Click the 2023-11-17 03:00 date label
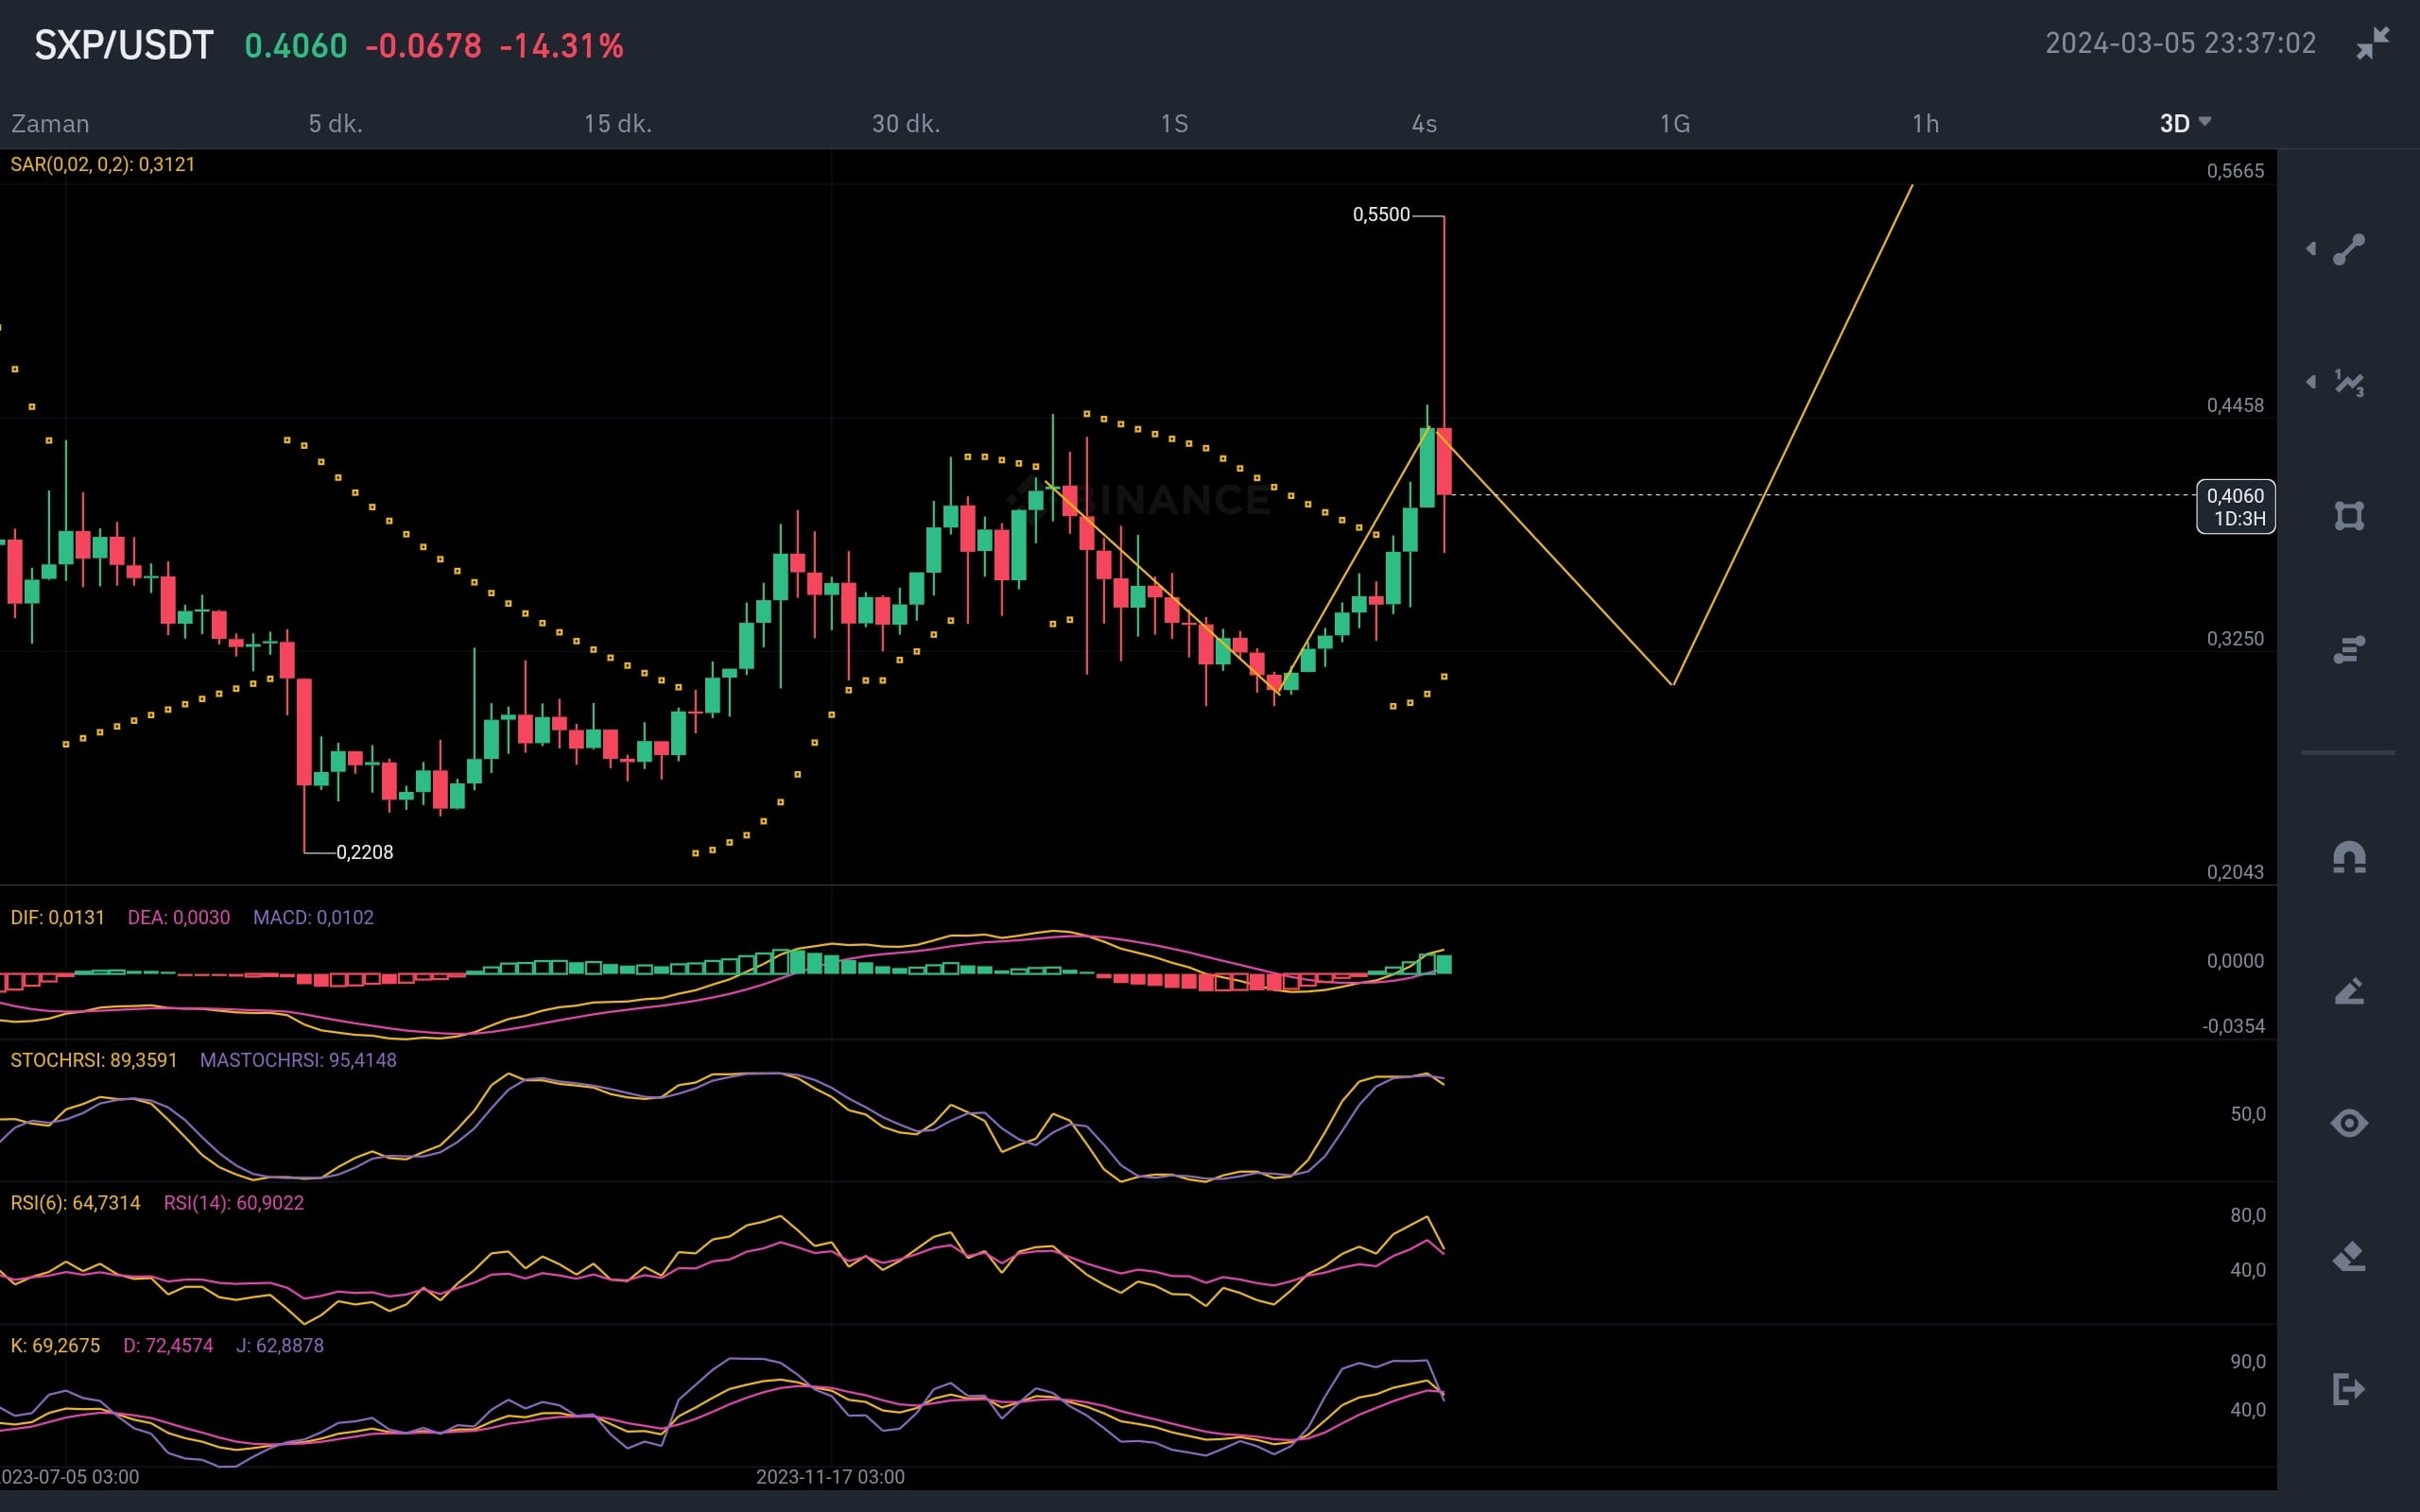 [830, 1477]
